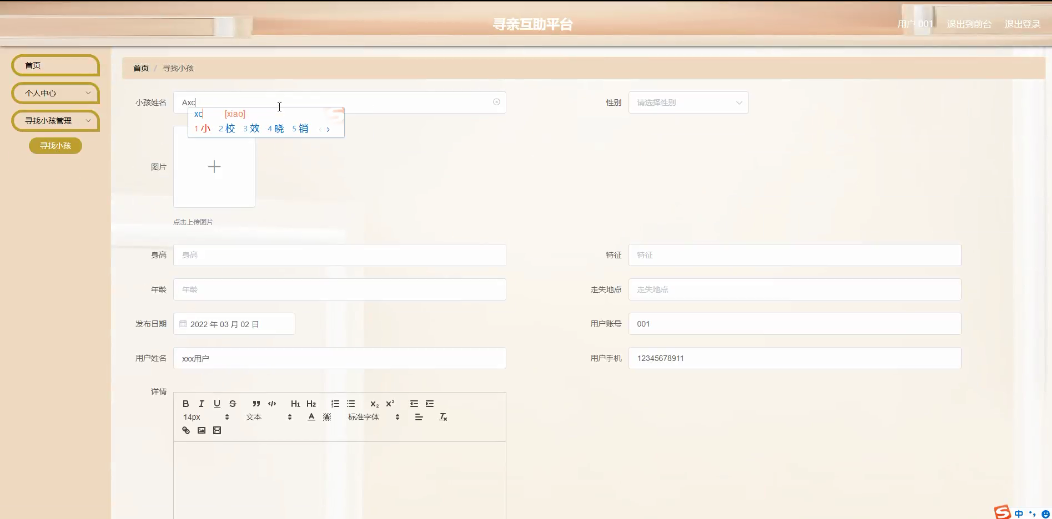Focus the 走失地点 lost location input field
This screenshot has height=519, width=1052.
click(794, 290)
